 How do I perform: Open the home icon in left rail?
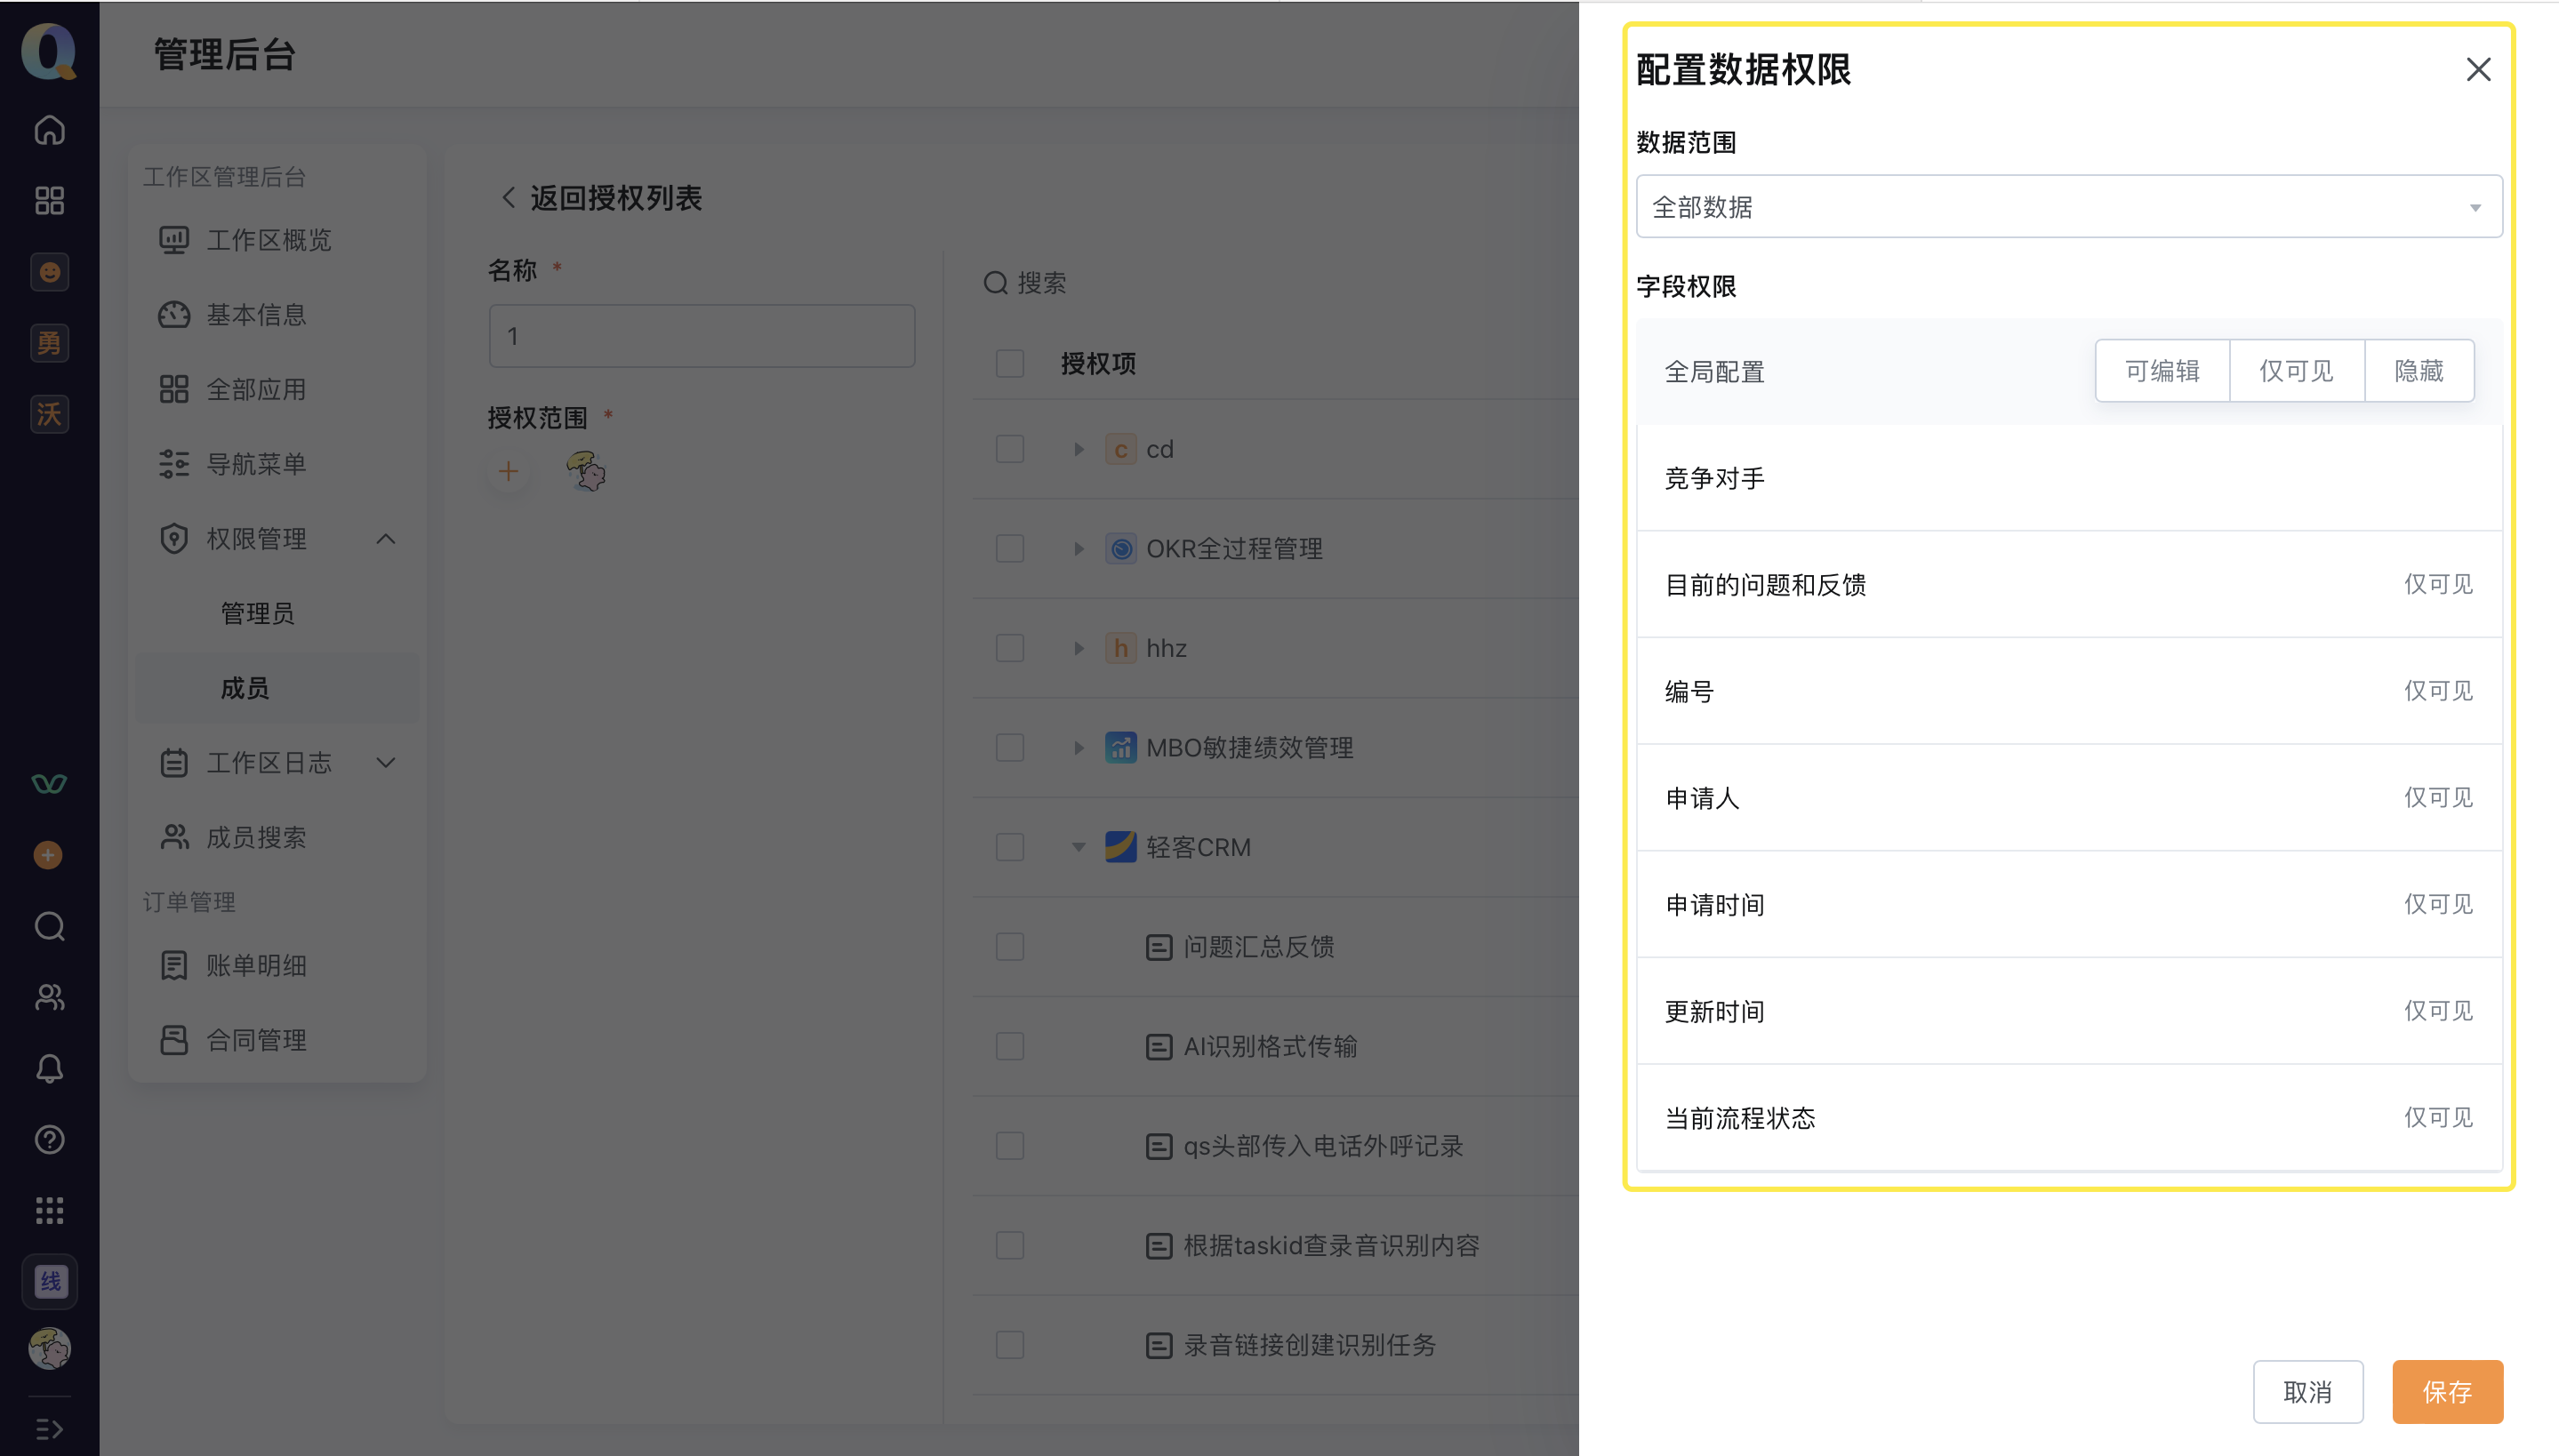pos(49,130)
